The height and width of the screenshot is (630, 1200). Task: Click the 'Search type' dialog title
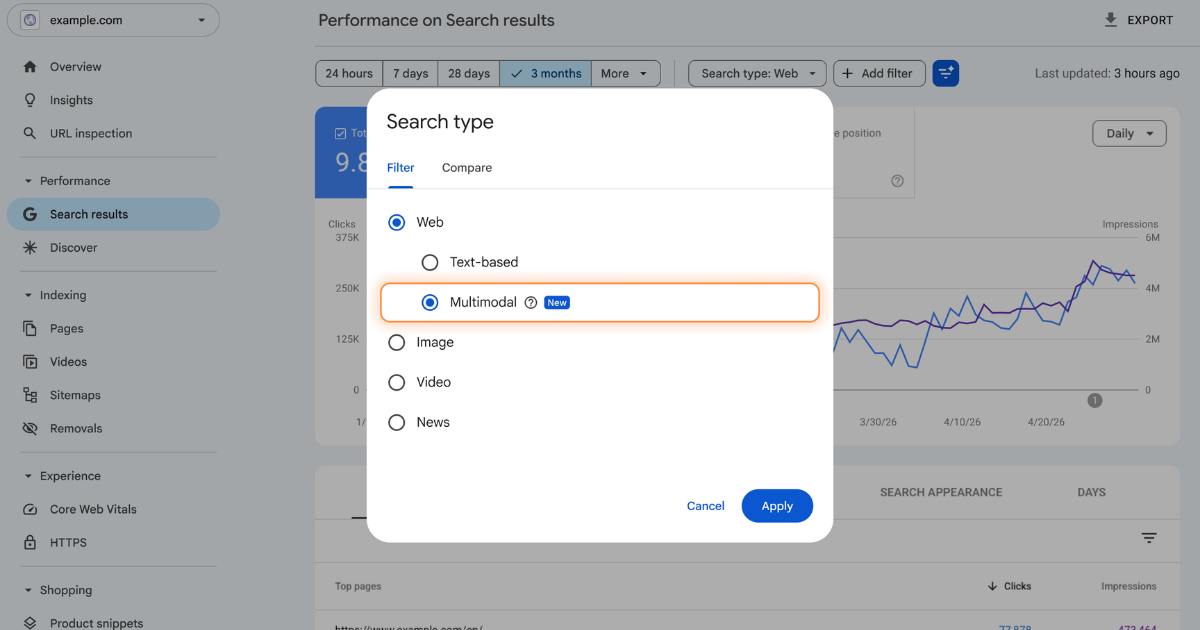440,122
